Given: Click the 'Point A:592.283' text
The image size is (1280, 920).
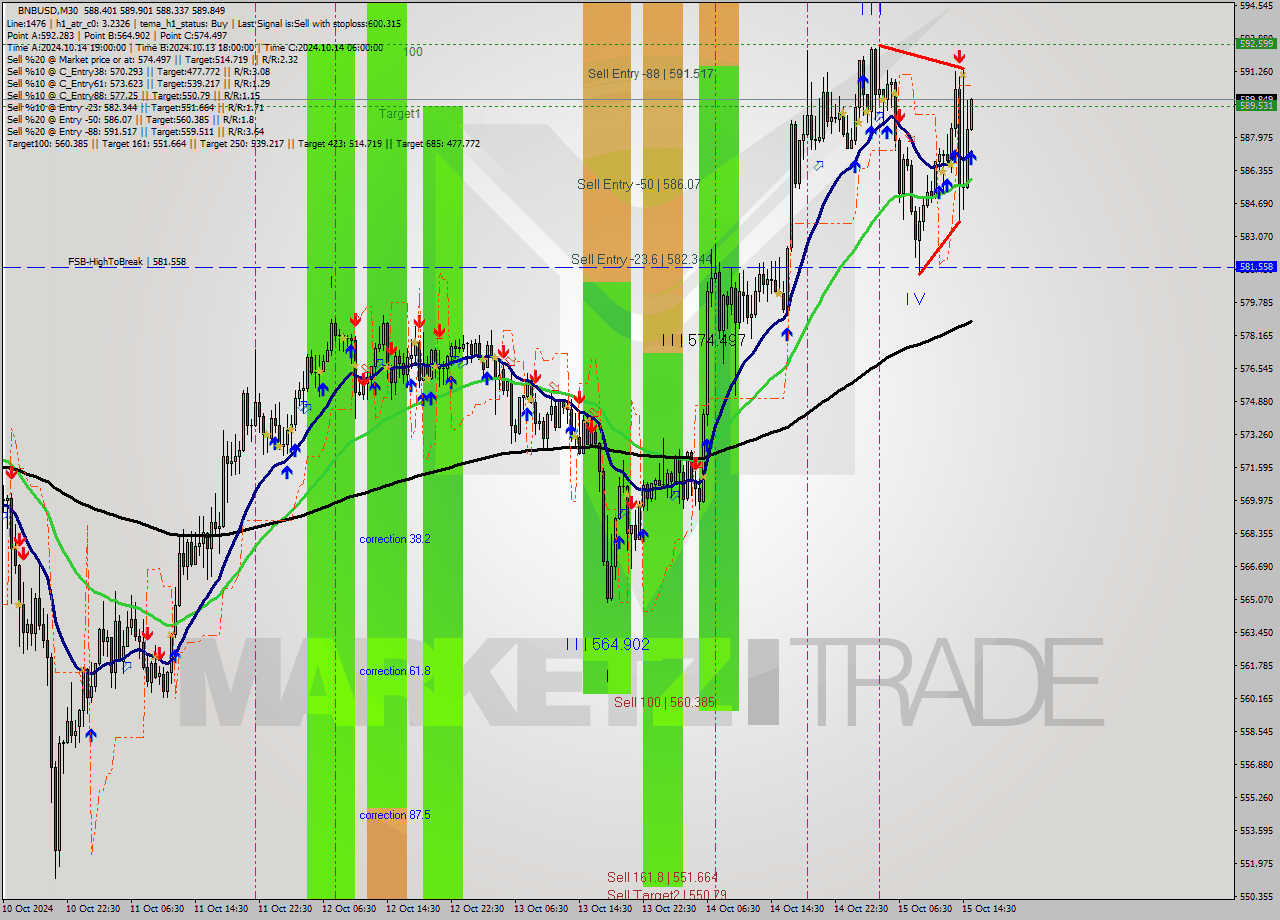Looking at the screenshot, I should pos(40,35).
